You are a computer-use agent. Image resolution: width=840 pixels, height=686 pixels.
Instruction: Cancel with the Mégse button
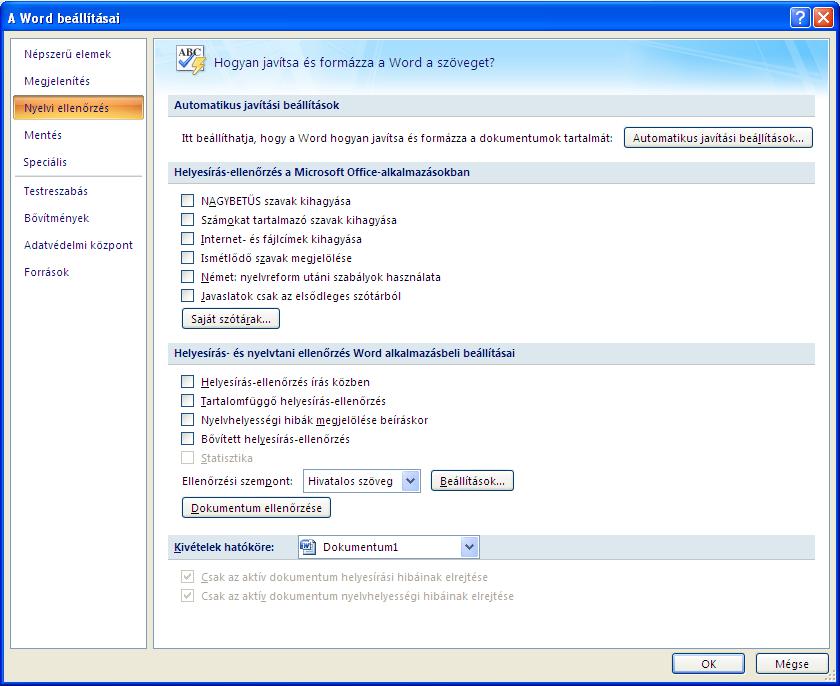pyautogui.click(x=792, y=664)
